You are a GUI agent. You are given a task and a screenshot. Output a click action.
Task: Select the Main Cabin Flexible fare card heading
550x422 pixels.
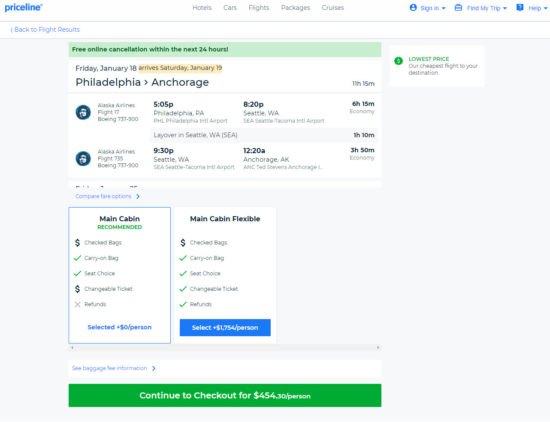(225, 219)
